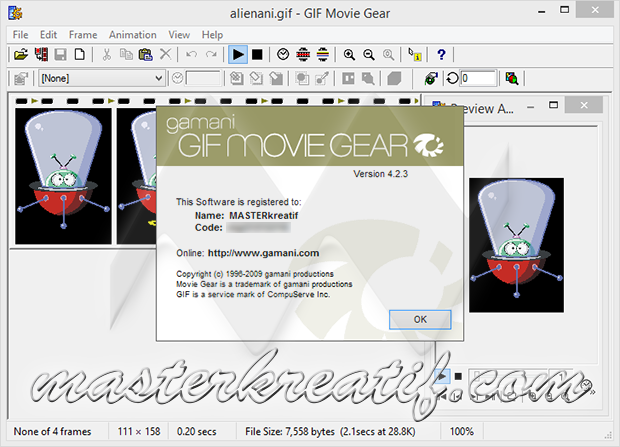Click the Preview window alien image
Viewport: 620px width, 447px height.
pos(516,245)
